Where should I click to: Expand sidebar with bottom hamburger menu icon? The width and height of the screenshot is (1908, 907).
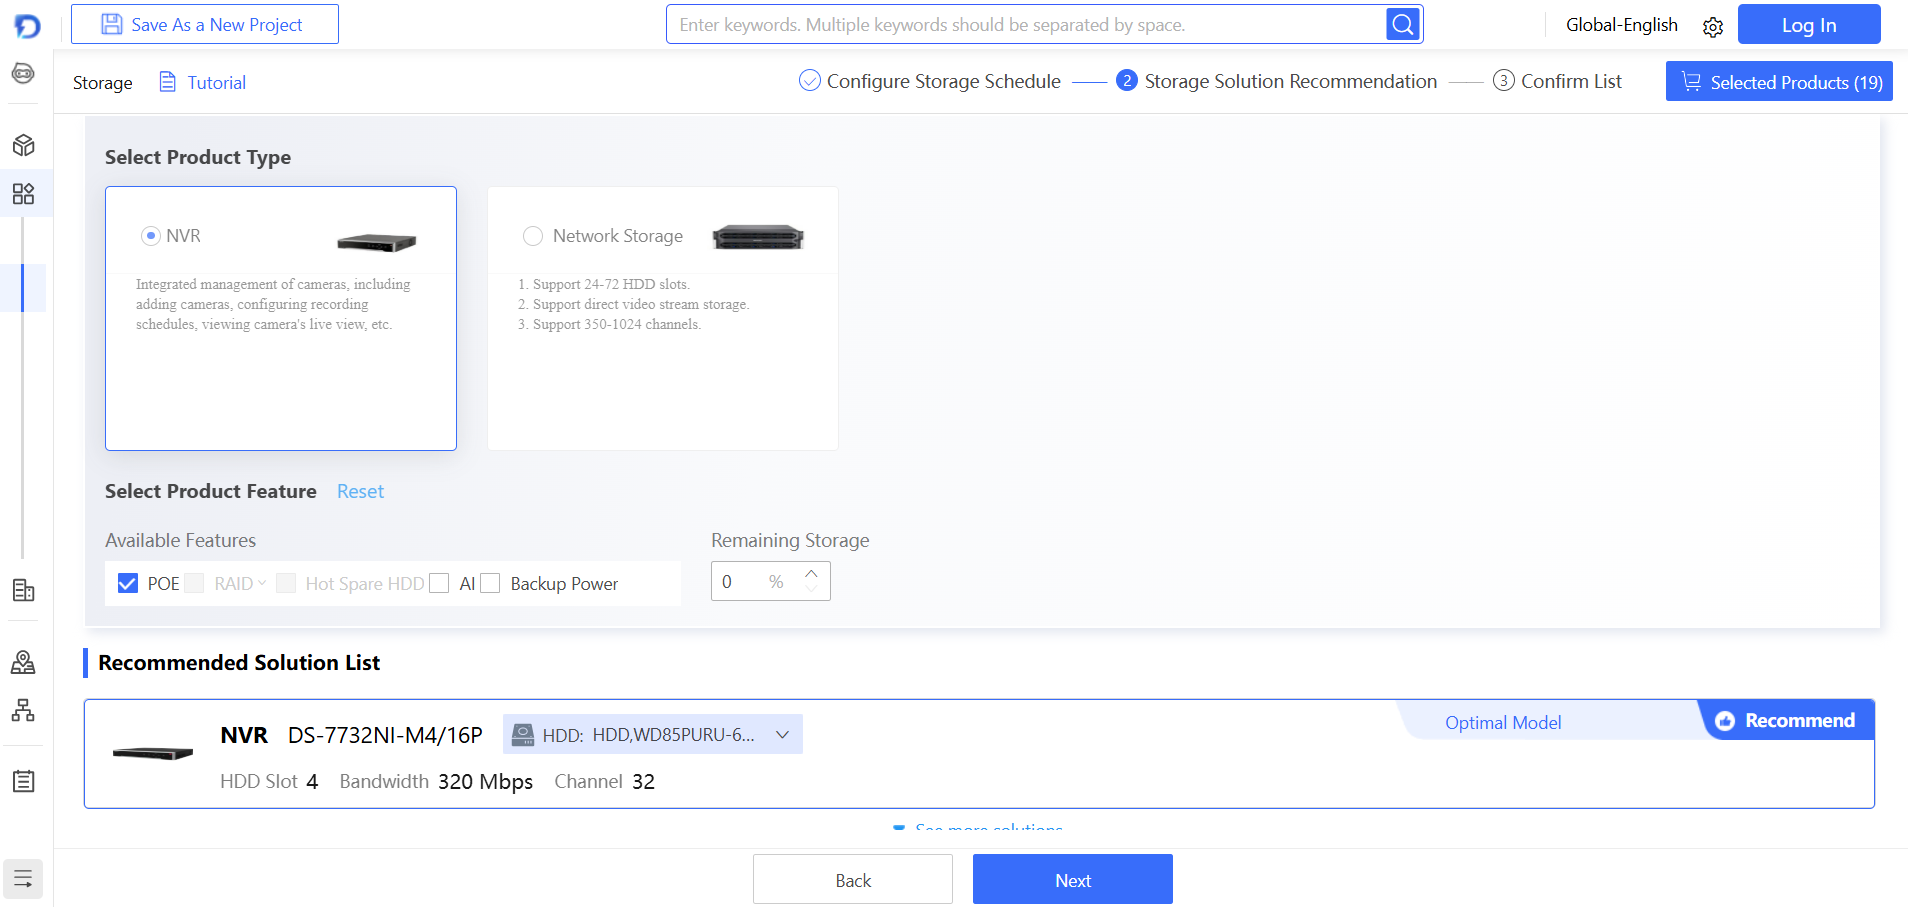tap(23, 879)
